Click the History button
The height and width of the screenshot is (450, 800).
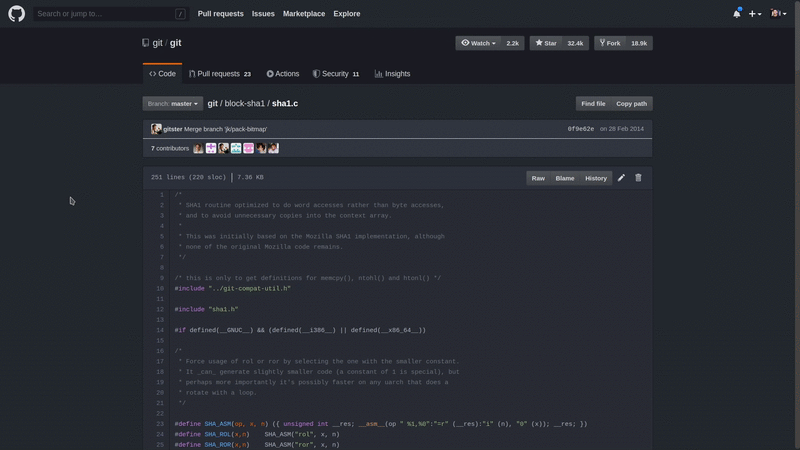pyautogui.click(x=596, y=178)
